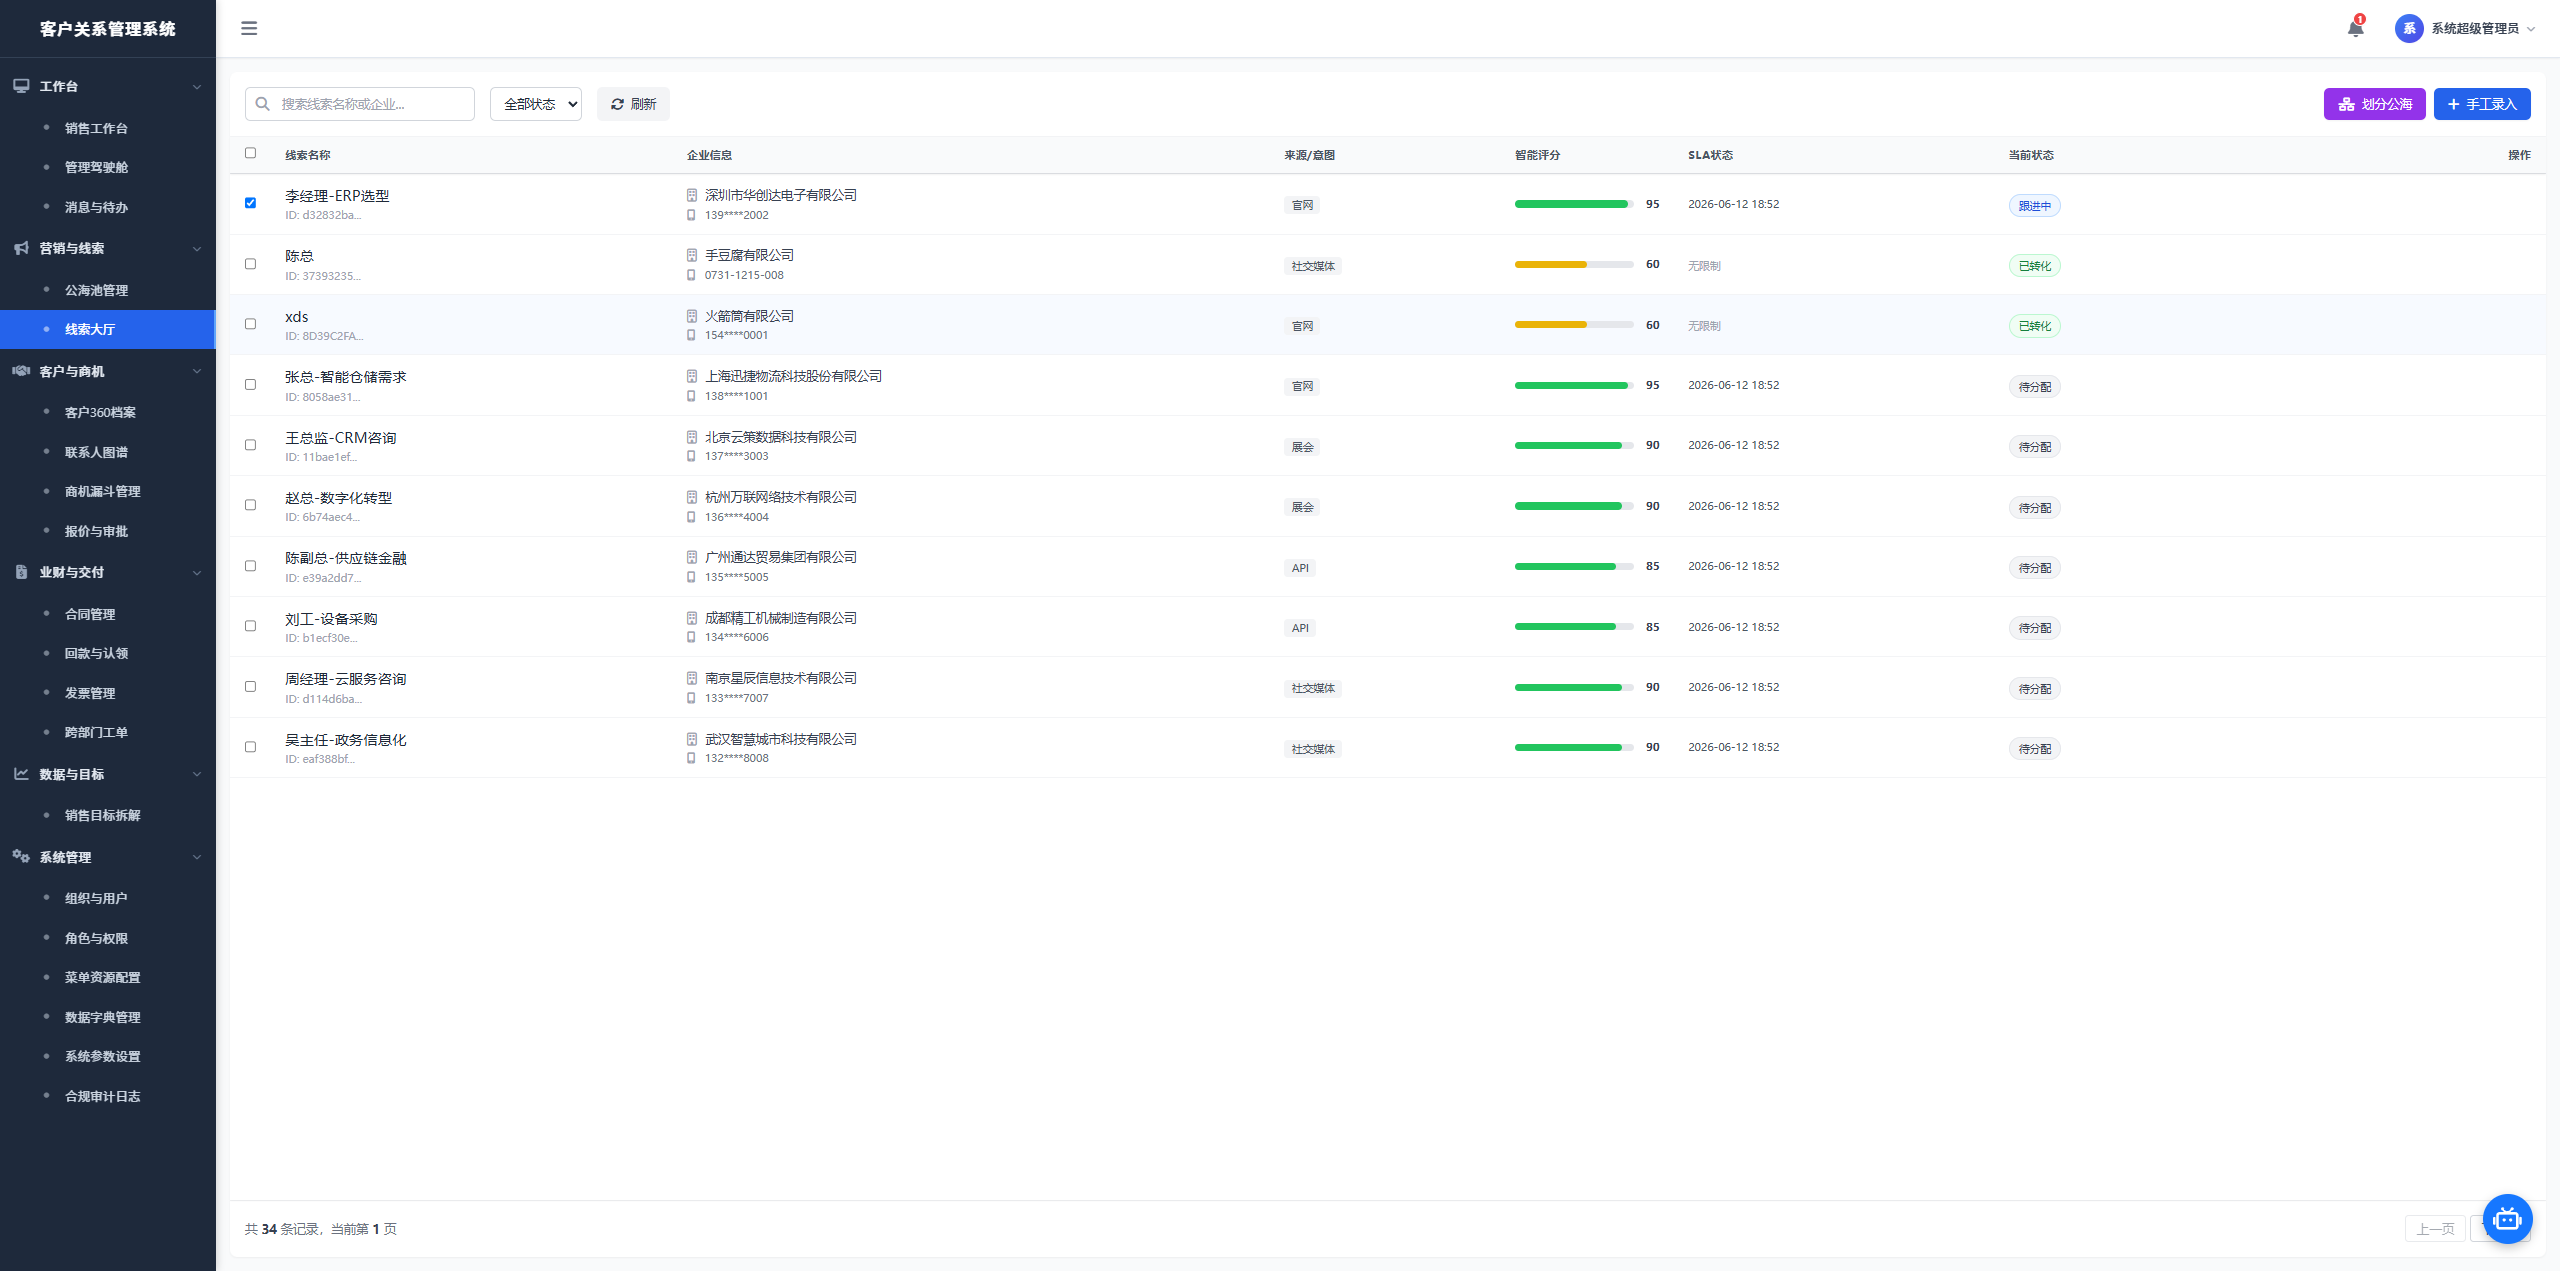The image size is (2560, 1271).
Task: Collapse the 工作台 menu section
Action: tap(108, 86)
